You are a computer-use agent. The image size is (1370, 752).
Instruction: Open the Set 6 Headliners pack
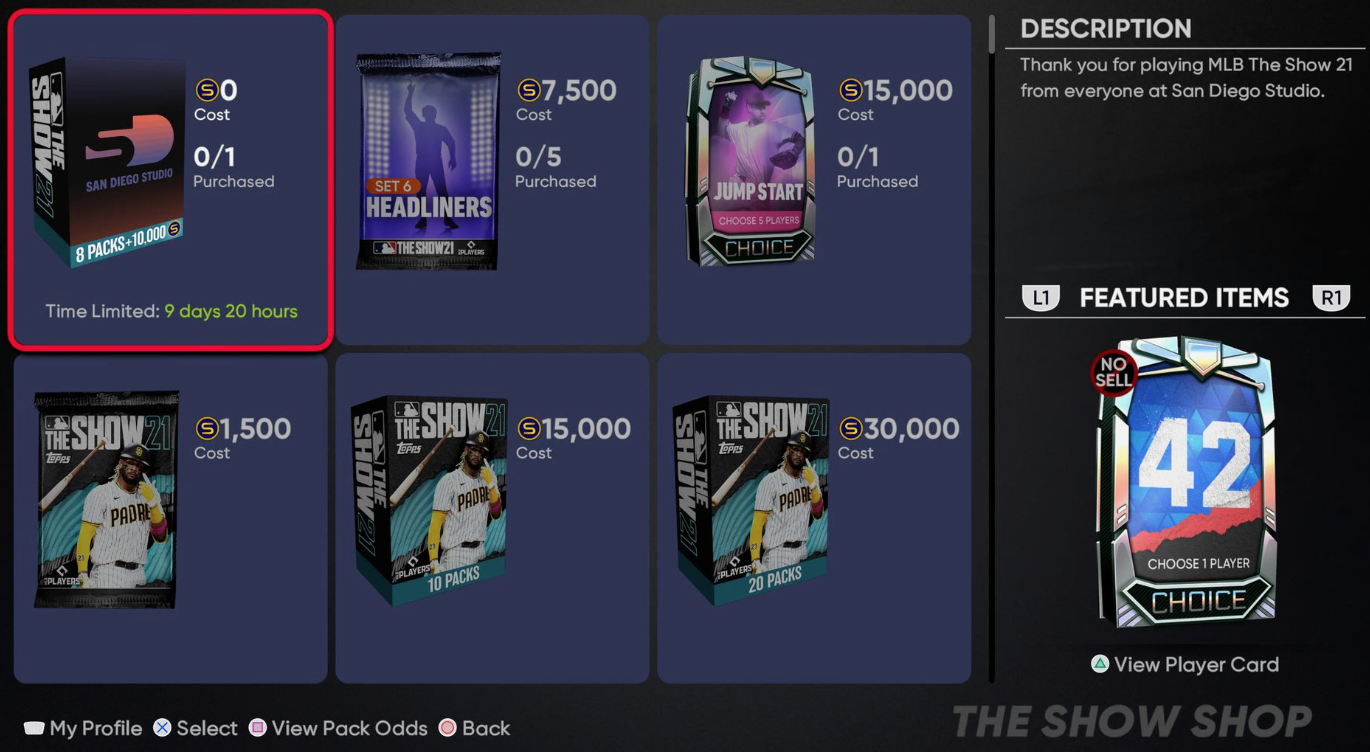[492, 180]
